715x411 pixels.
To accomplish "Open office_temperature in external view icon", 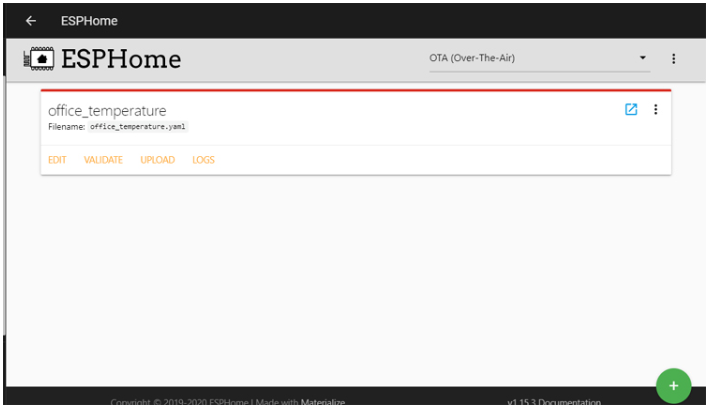I will (631, 110).
